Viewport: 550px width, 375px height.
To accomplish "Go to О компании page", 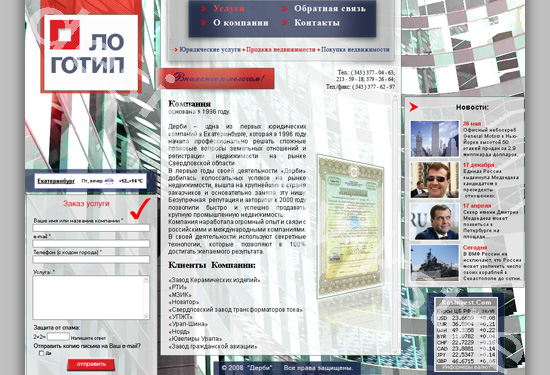I will point(241,23).
